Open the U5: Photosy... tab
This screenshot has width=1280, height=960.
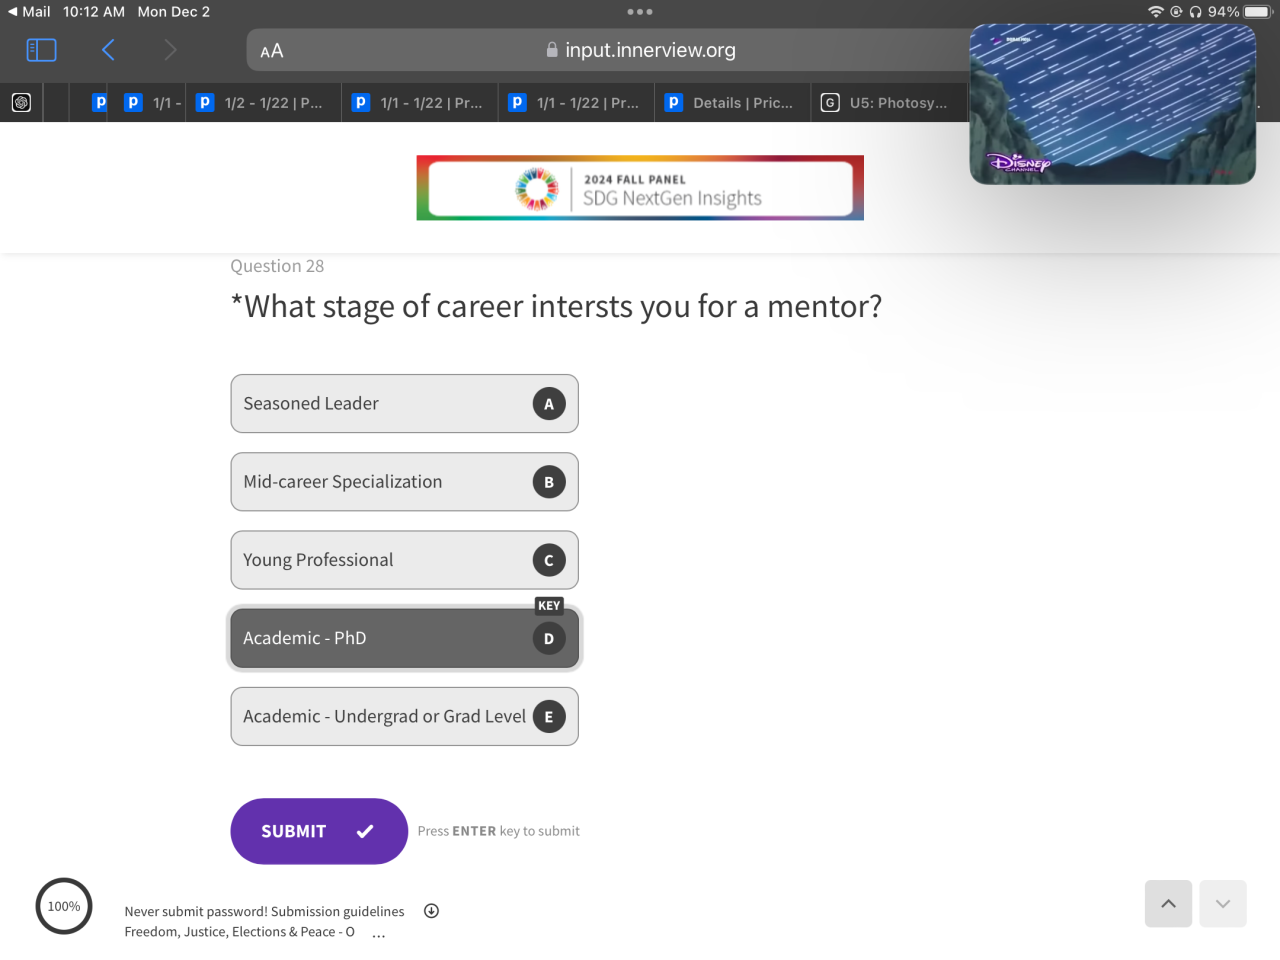[x=886, y=103]
